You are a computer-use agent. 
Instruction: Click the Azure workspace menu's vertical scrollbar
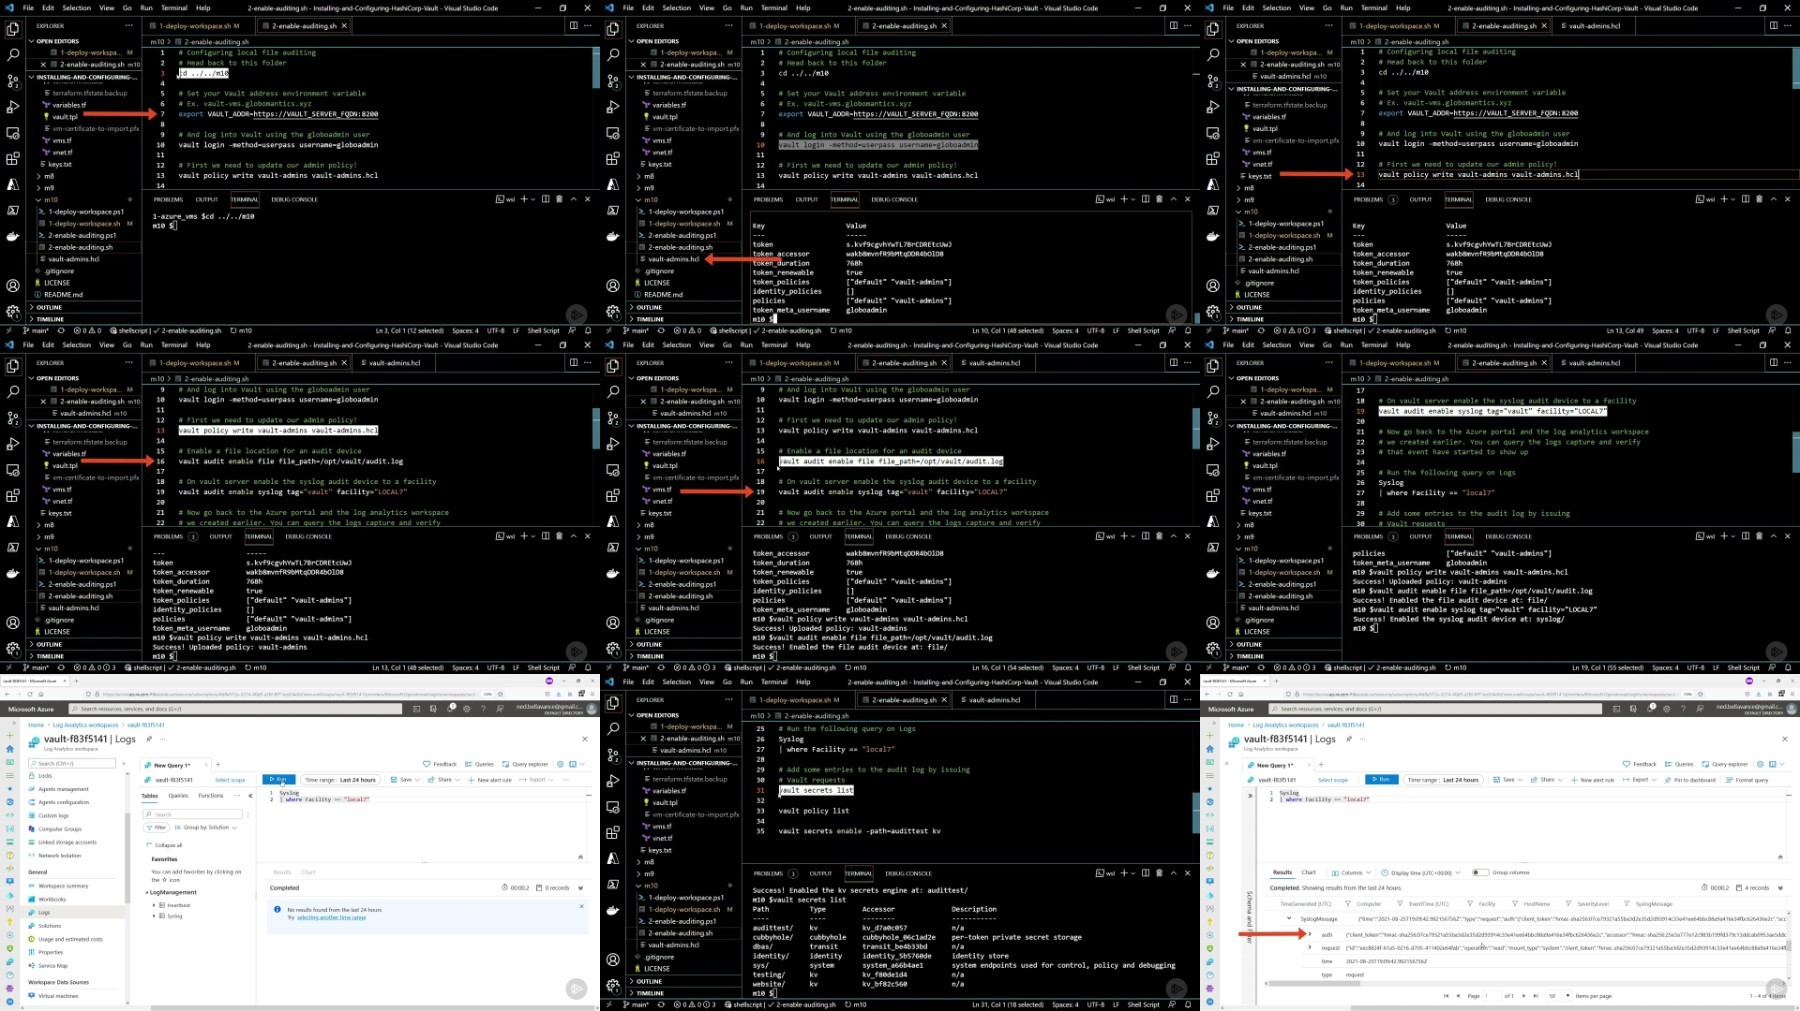pos(127,860)
